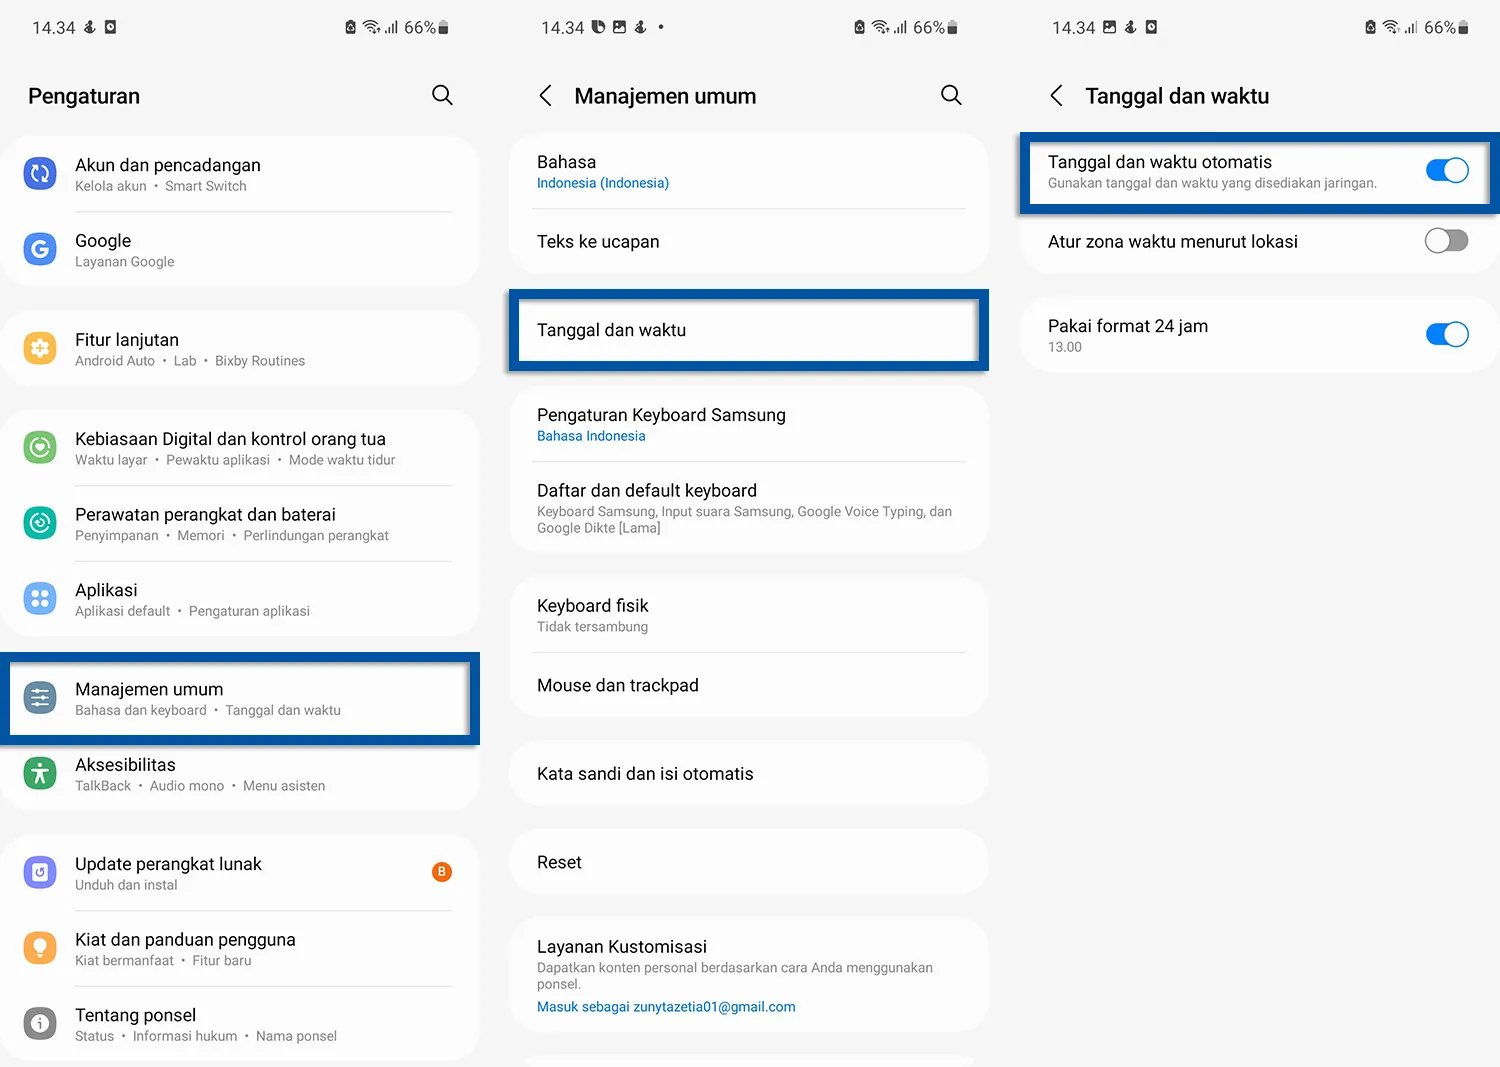The image size is (1500, 1067).
Task: Disable Tanggal dan waktu otomatis switch
Action: coord(1446,170)
